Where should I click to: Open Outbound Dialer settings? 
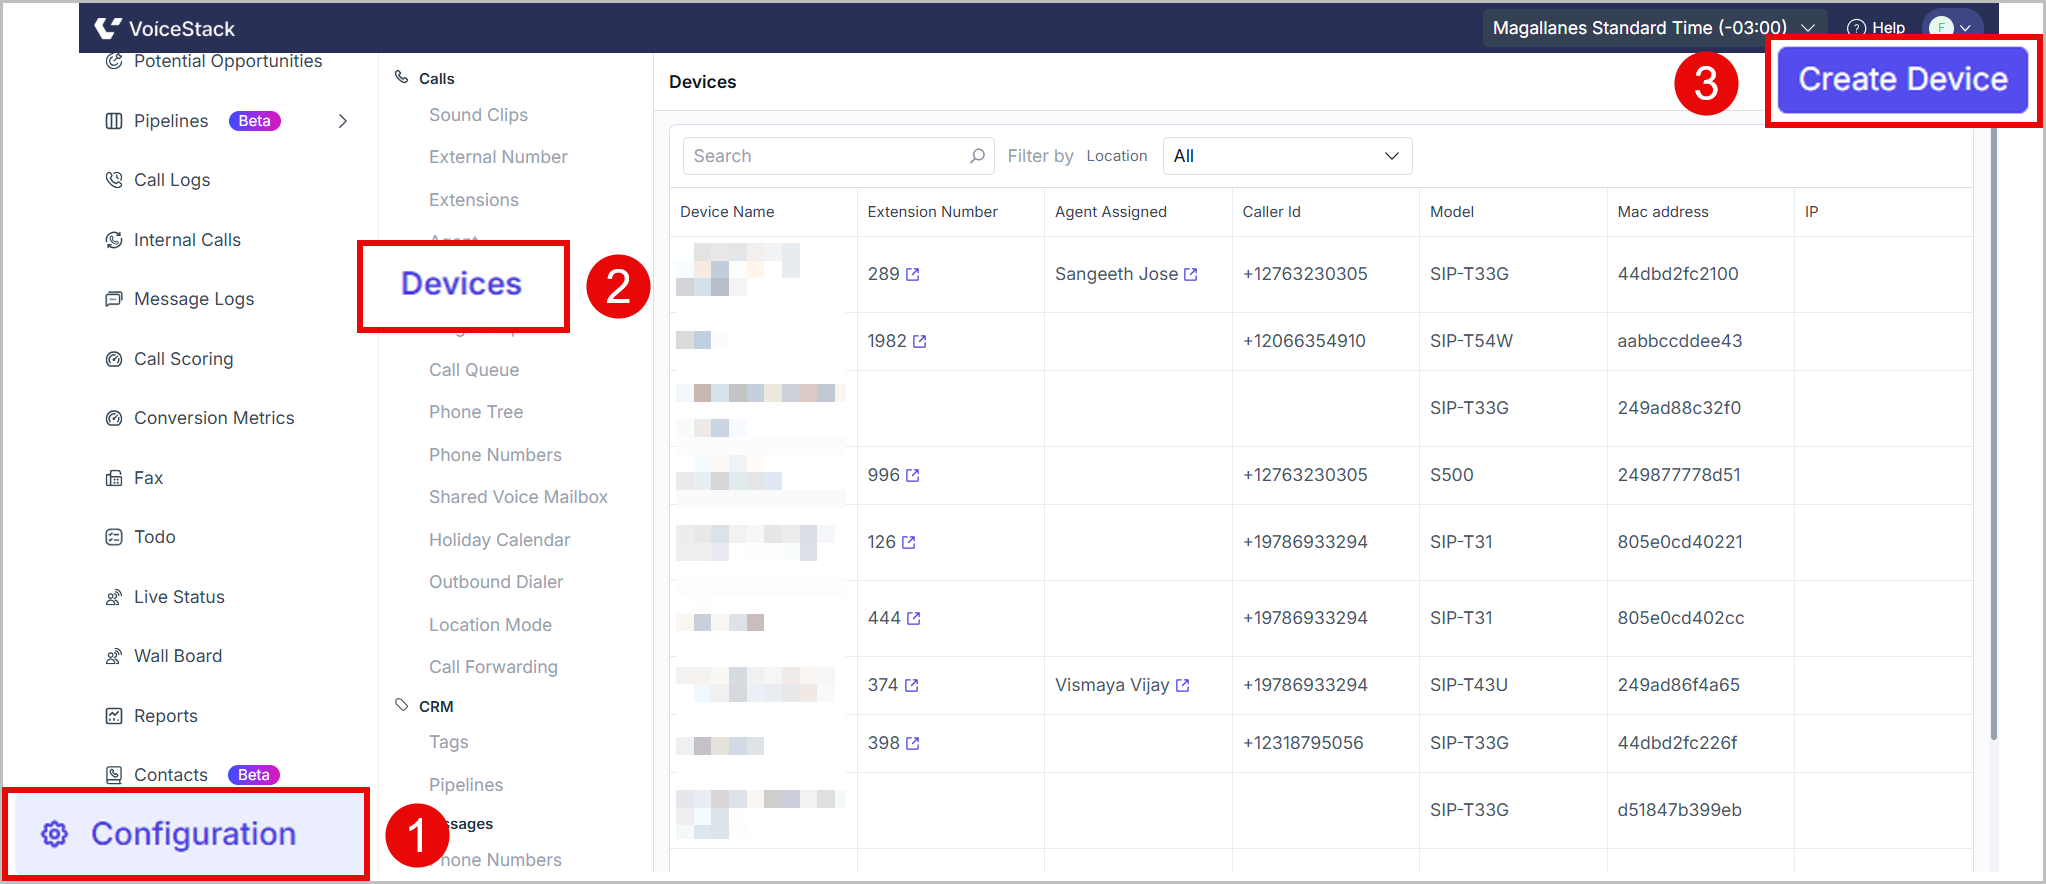tap(496, 582)
